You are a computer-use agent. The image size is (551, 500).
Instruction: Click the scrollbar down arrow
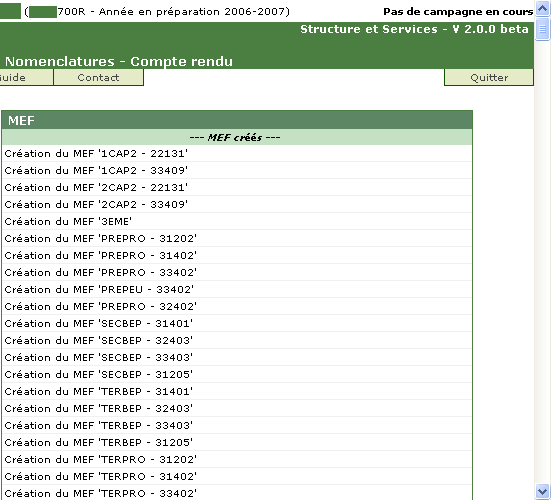[x=543, y=491]
